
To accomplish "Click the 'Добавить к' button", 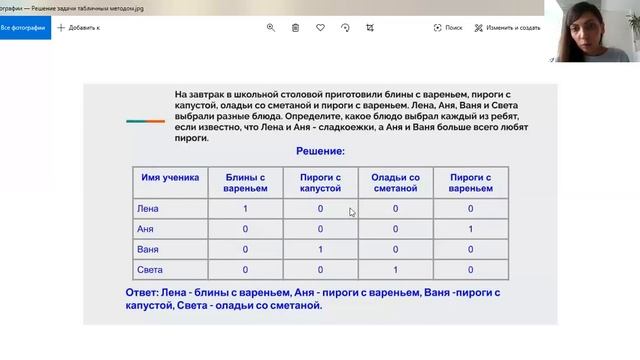I will pyautogui.click(x=79, y=28).
